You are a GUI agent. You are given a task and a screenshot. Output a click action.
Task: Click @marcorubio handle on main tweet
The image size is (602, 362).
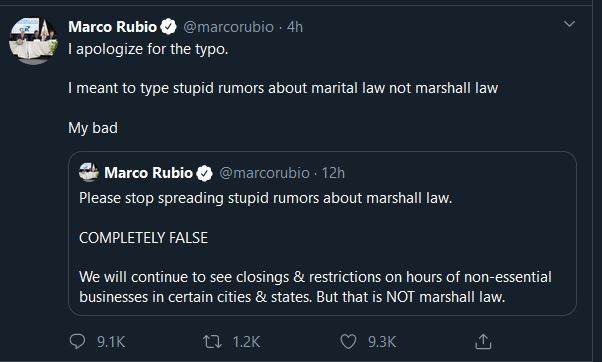tap(228, 27)
